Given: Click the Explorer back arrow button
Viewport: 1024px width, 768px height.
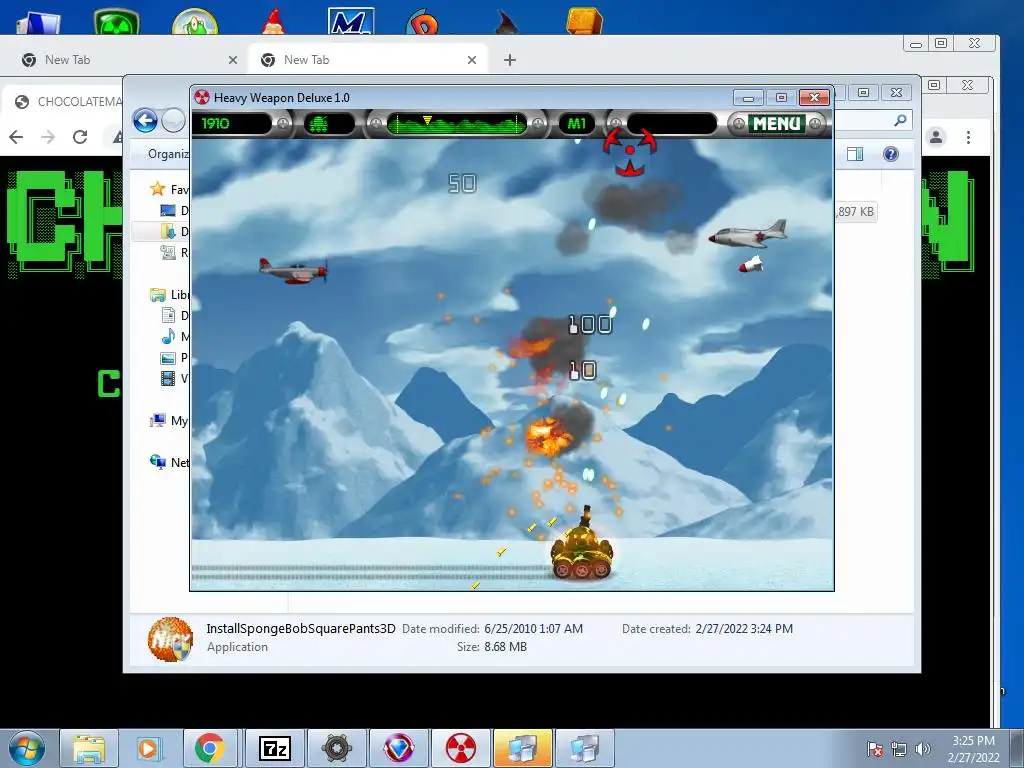Looking at the screenshot, I should click(145, 121).
